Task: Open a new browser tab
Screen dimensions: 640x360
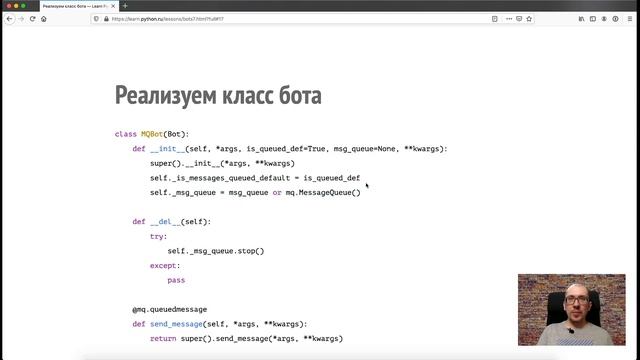Action: tap(125, 6)
